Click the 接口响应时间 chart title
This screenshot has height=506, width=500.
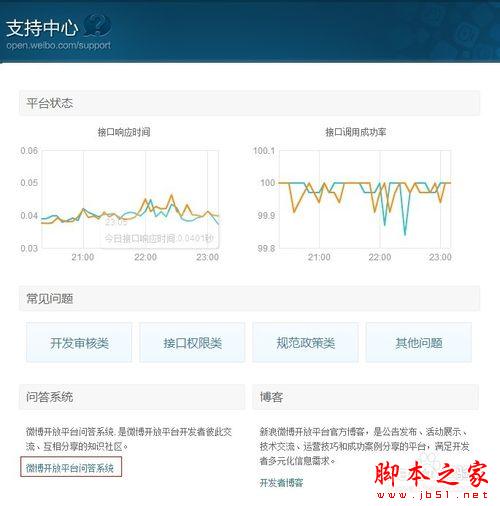coord(124,132)
